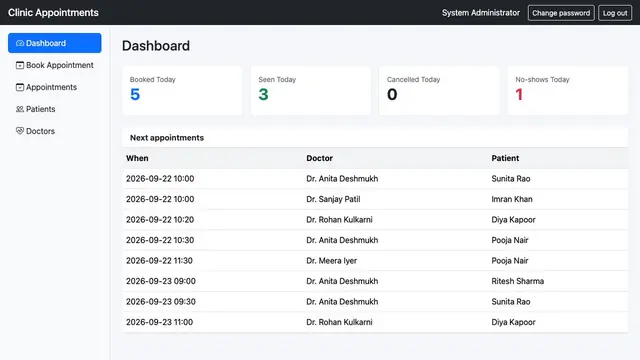Select the Cancelled Today value 0
This screenshot has width=640, height=360.
pos(392,95)
